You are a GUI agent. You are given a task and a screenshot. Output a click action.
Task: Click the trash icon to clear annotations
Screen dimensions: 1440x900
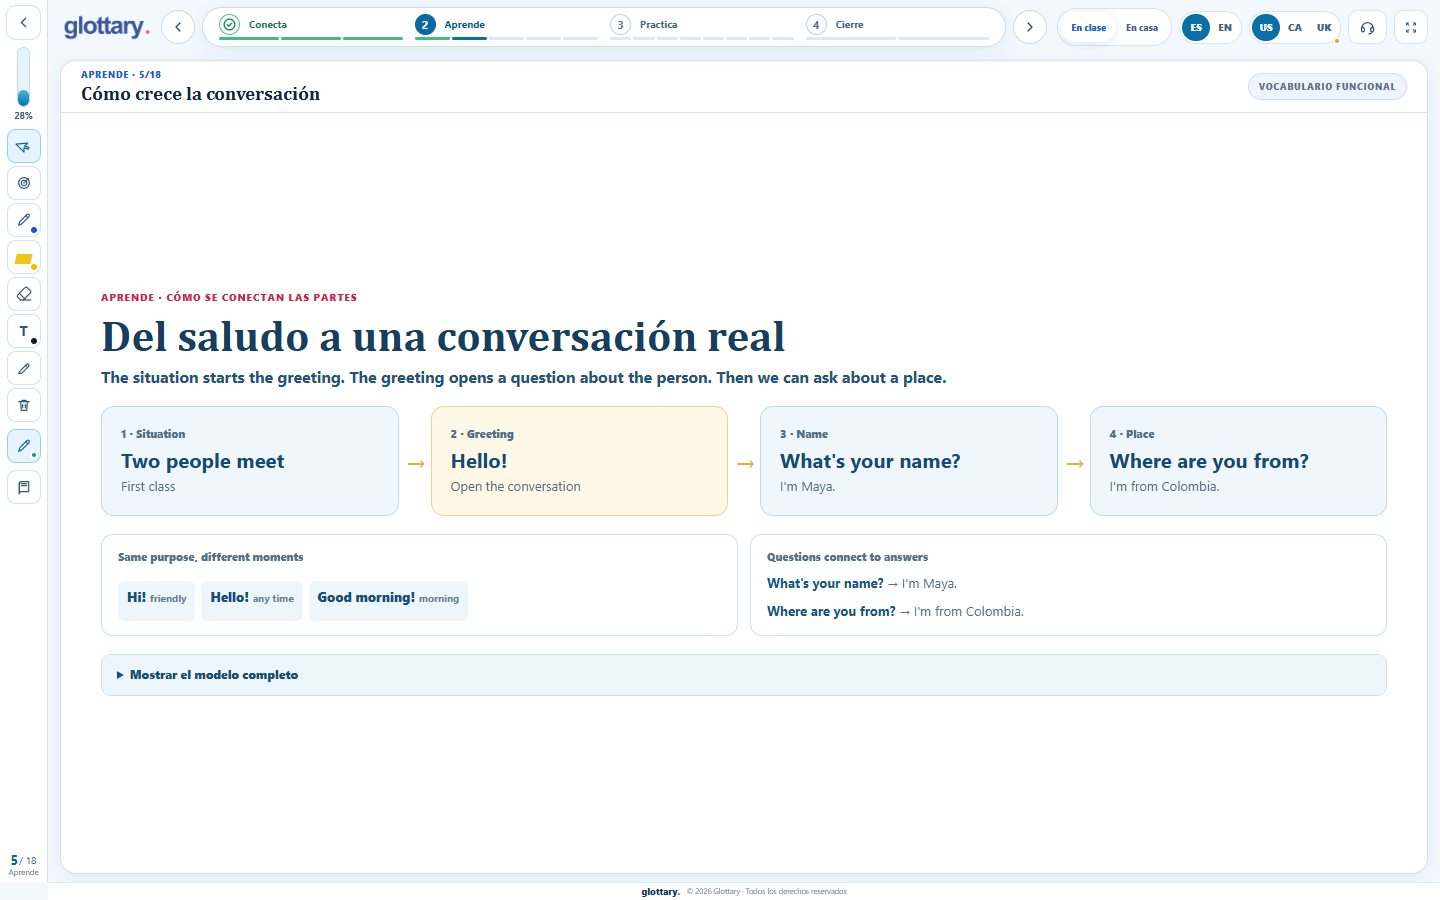(x=24, y=405)
